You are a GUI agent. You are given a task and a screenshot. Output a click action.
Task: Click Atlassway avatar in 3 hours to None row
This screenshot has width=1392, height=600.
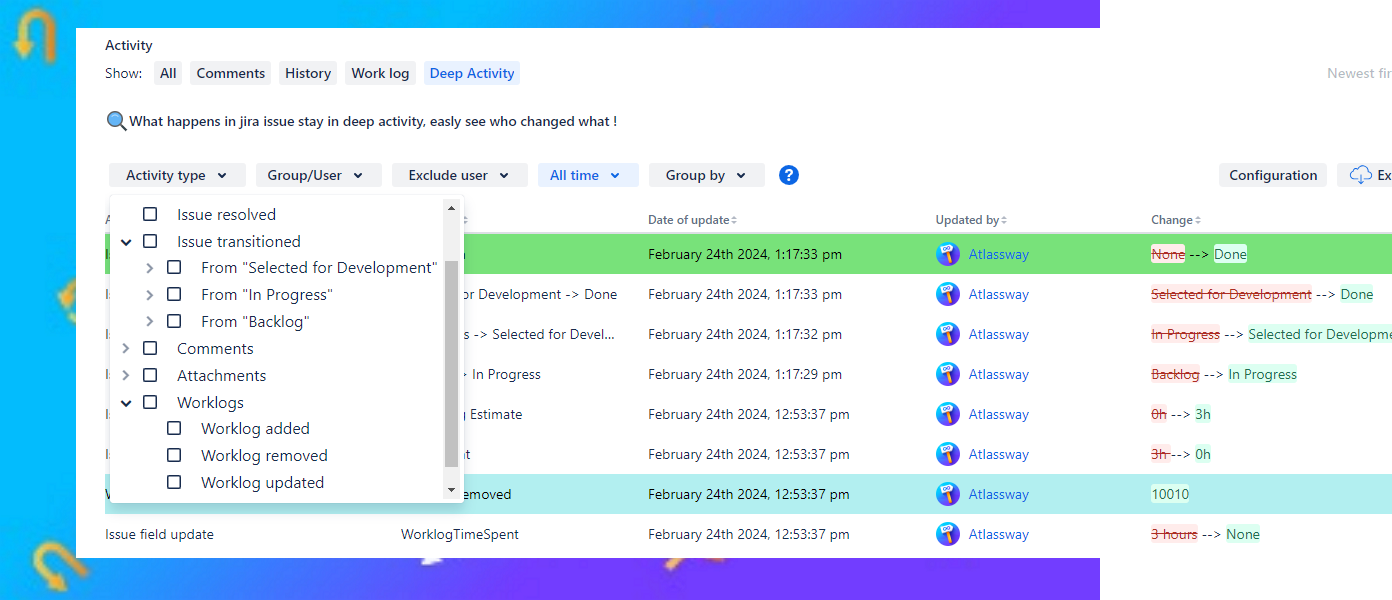(948, 534)
